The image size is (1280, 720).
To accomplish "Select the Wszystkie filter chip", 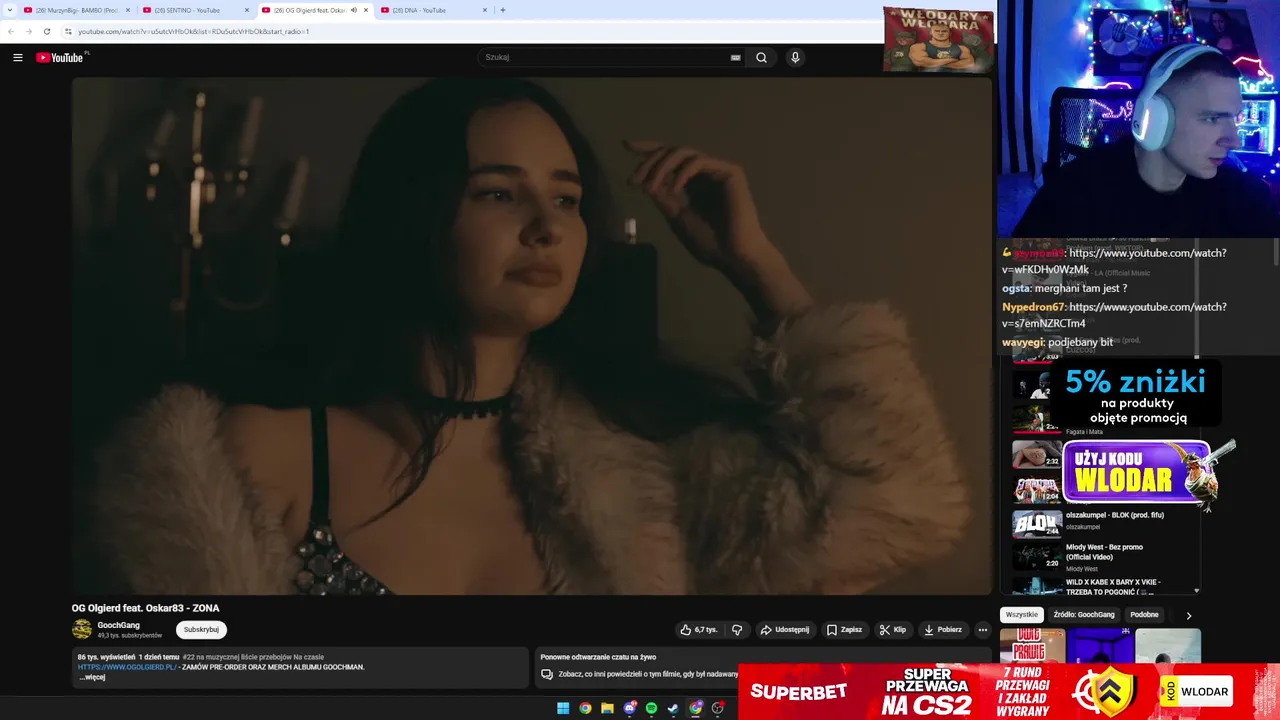I will click(x=1022, y=615).
